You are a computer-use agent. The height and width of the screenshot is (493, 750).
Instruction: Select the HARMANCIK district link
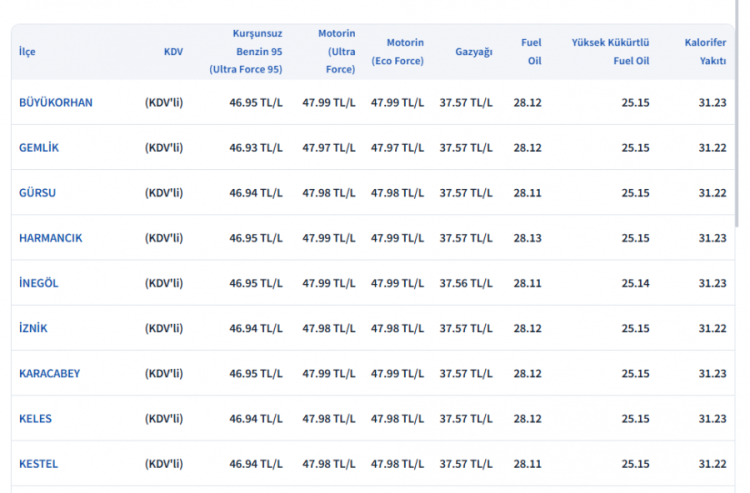point(50,238)
